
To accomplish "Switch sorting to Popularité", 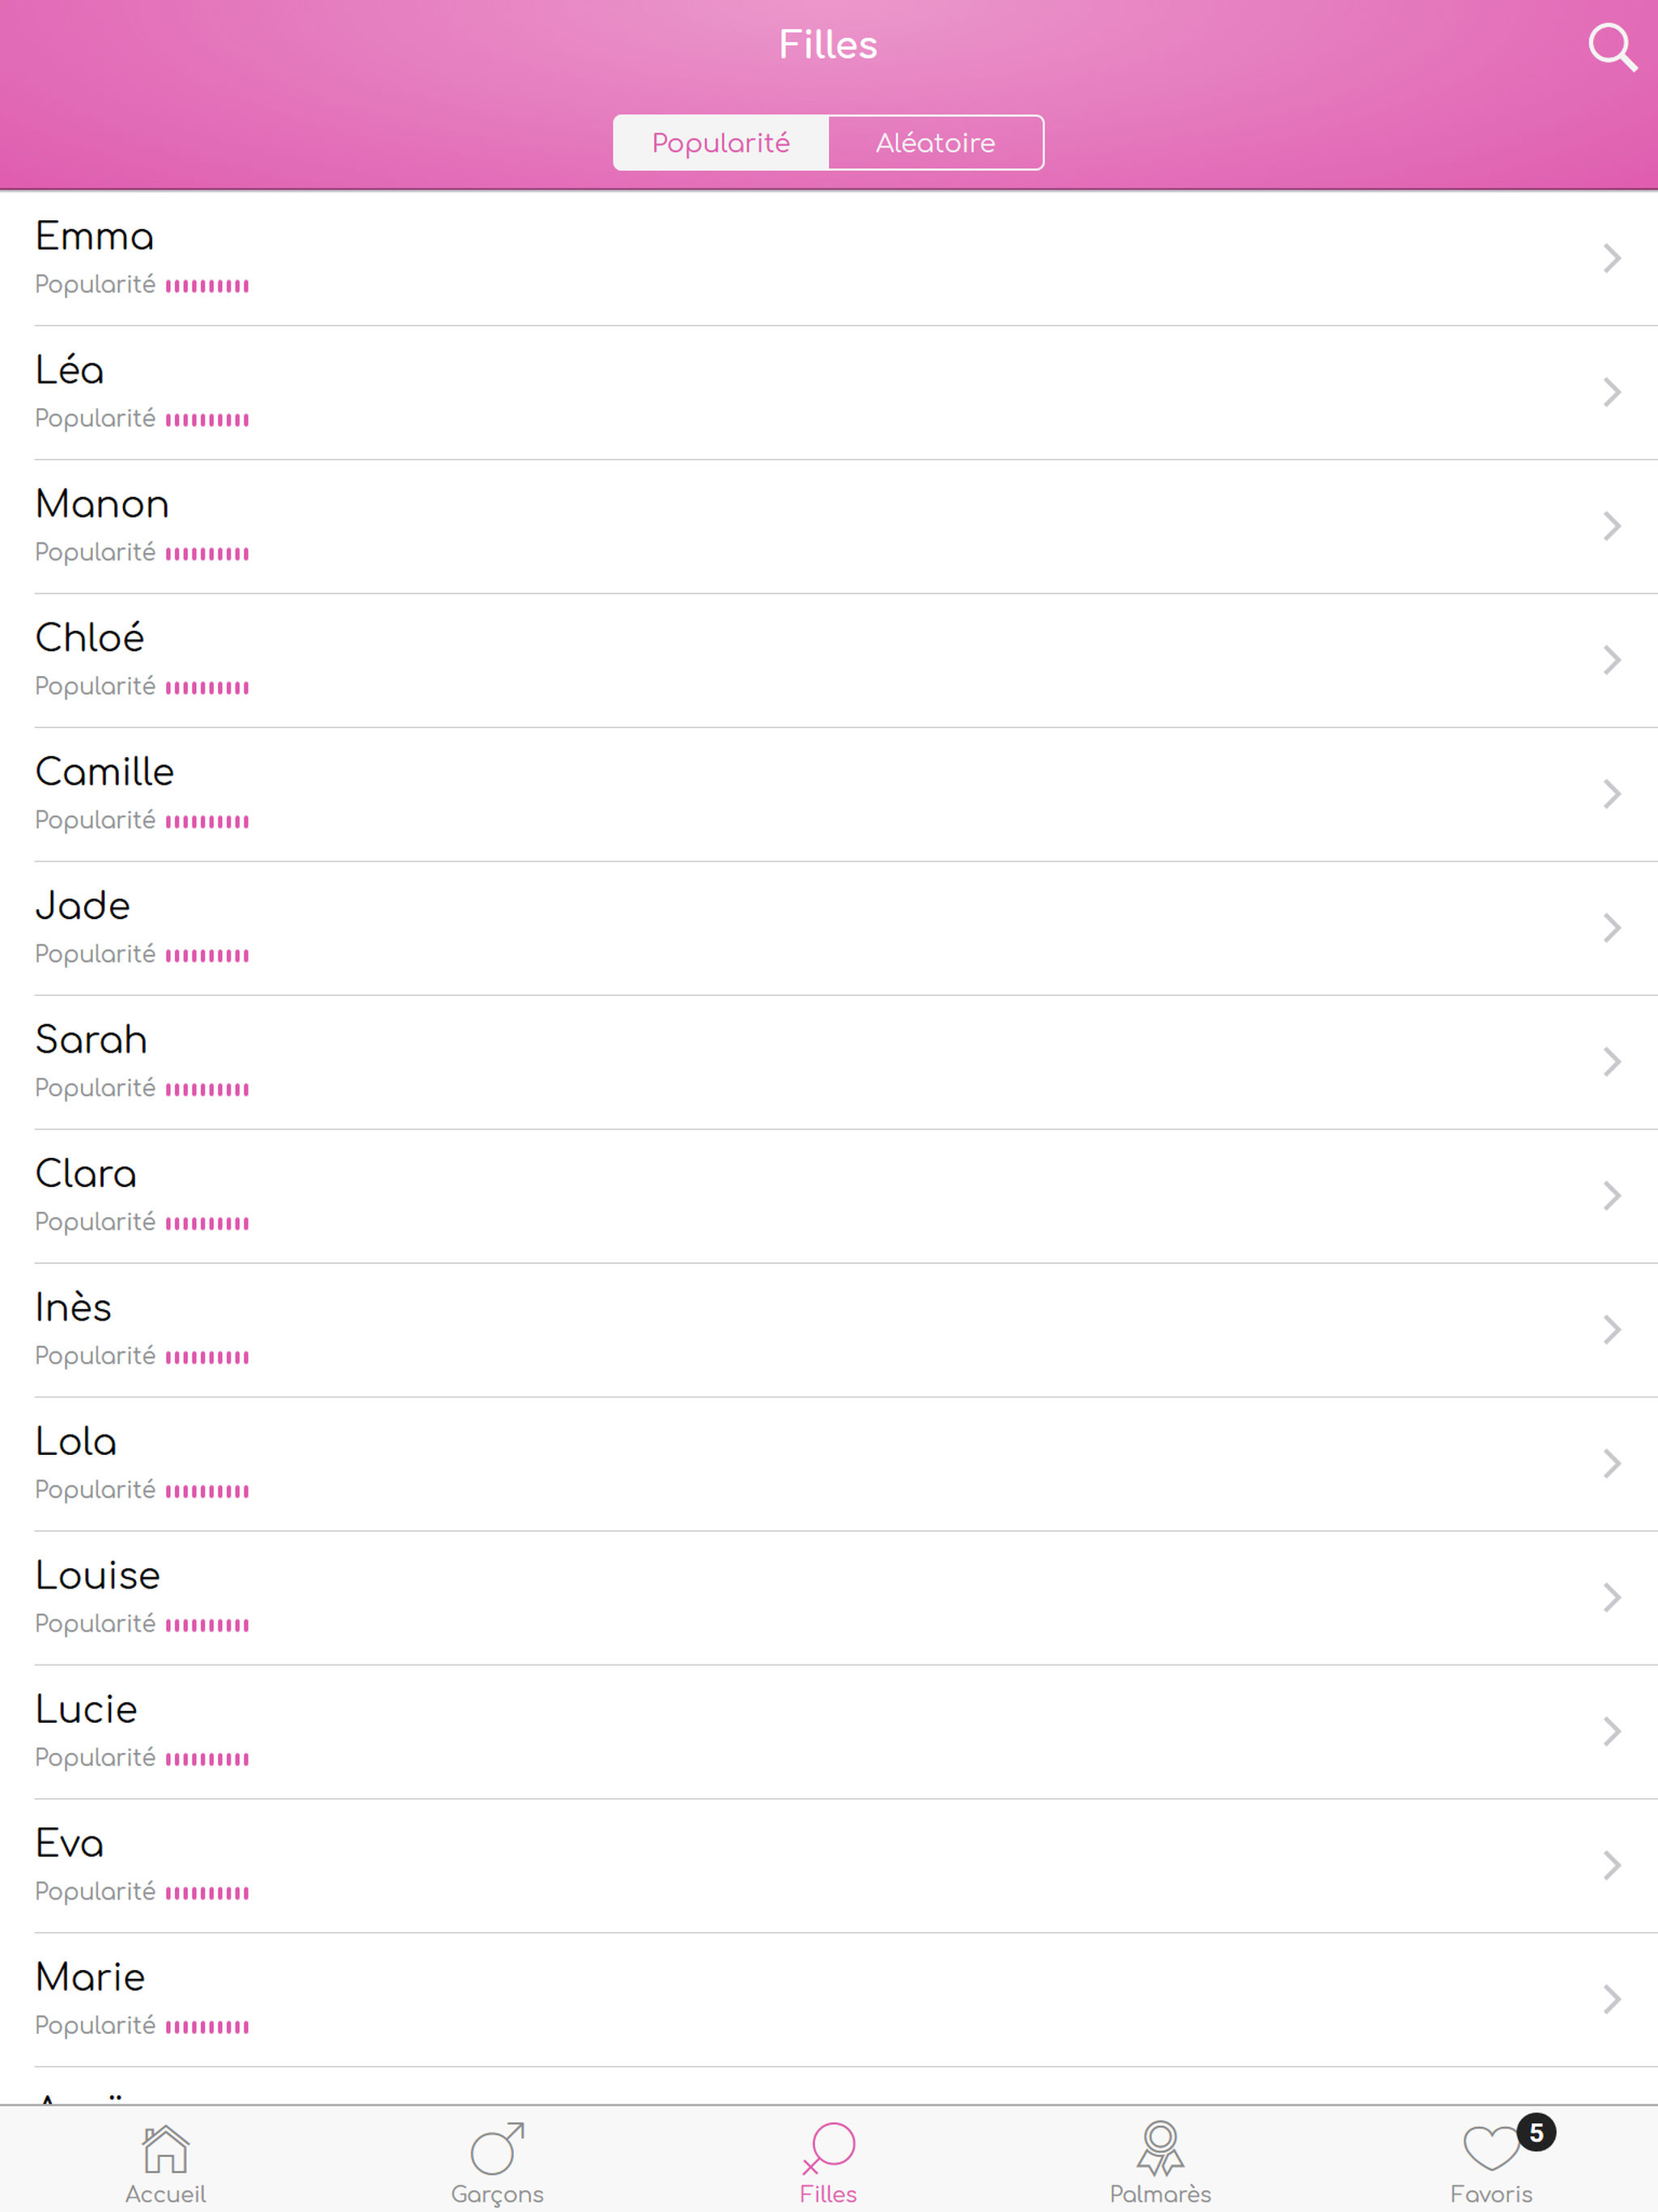I will (721, 143).
